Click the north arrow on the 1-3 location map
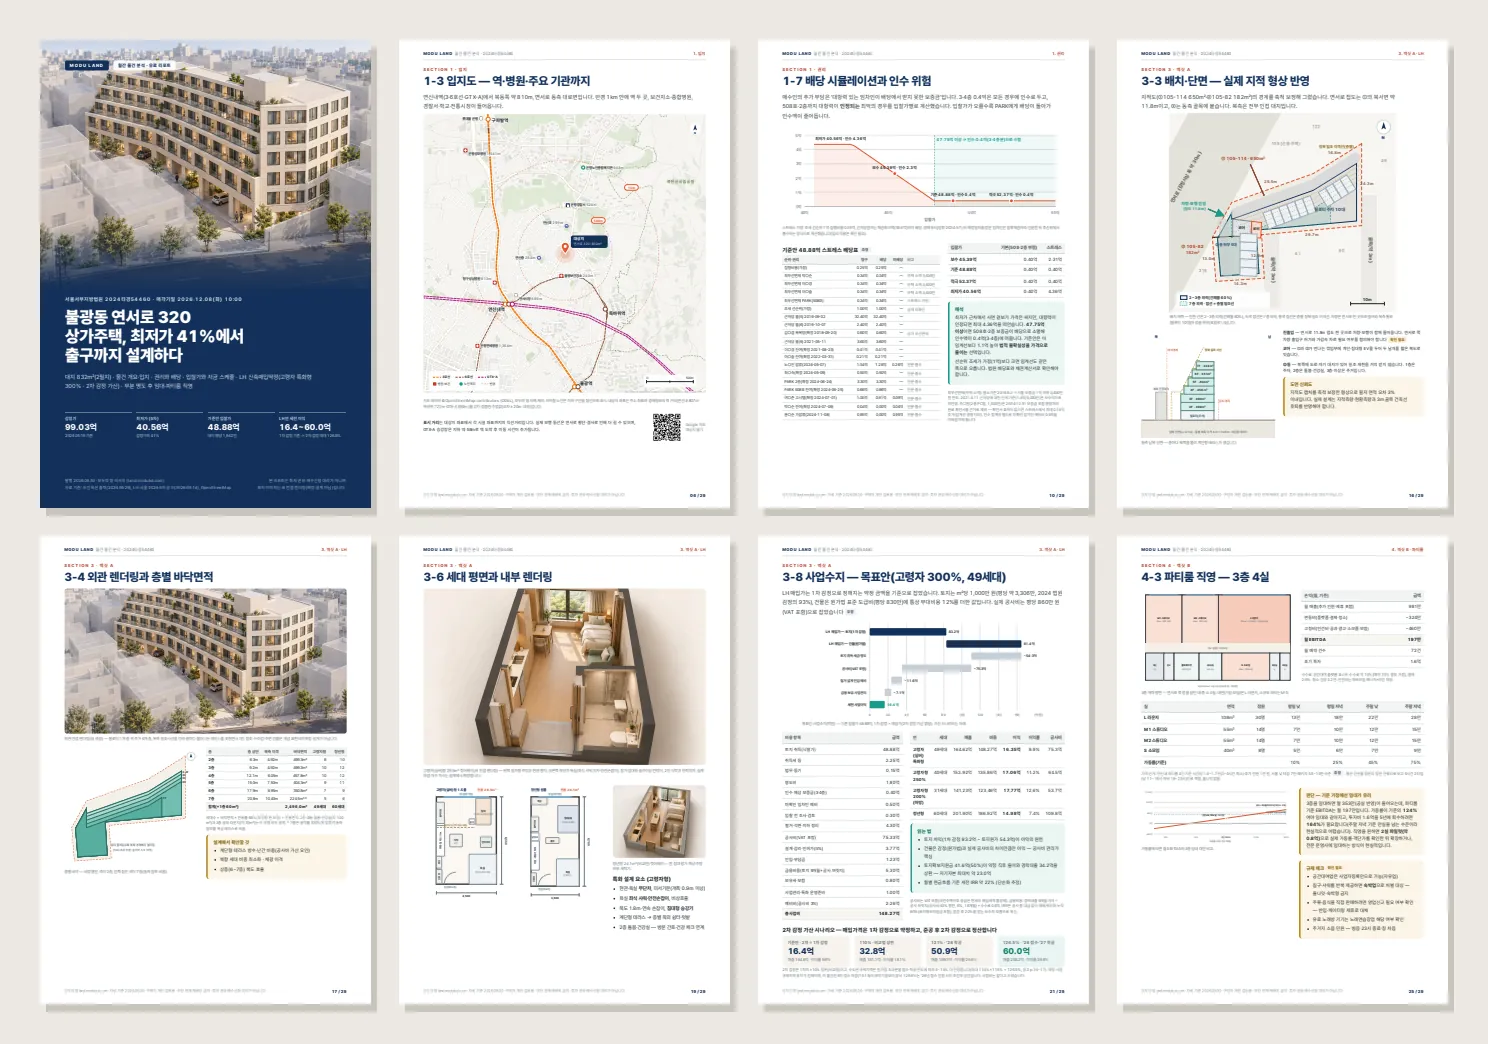Image resolution: width=1488 pixels, height=1044 pixels. coord(694,128)
